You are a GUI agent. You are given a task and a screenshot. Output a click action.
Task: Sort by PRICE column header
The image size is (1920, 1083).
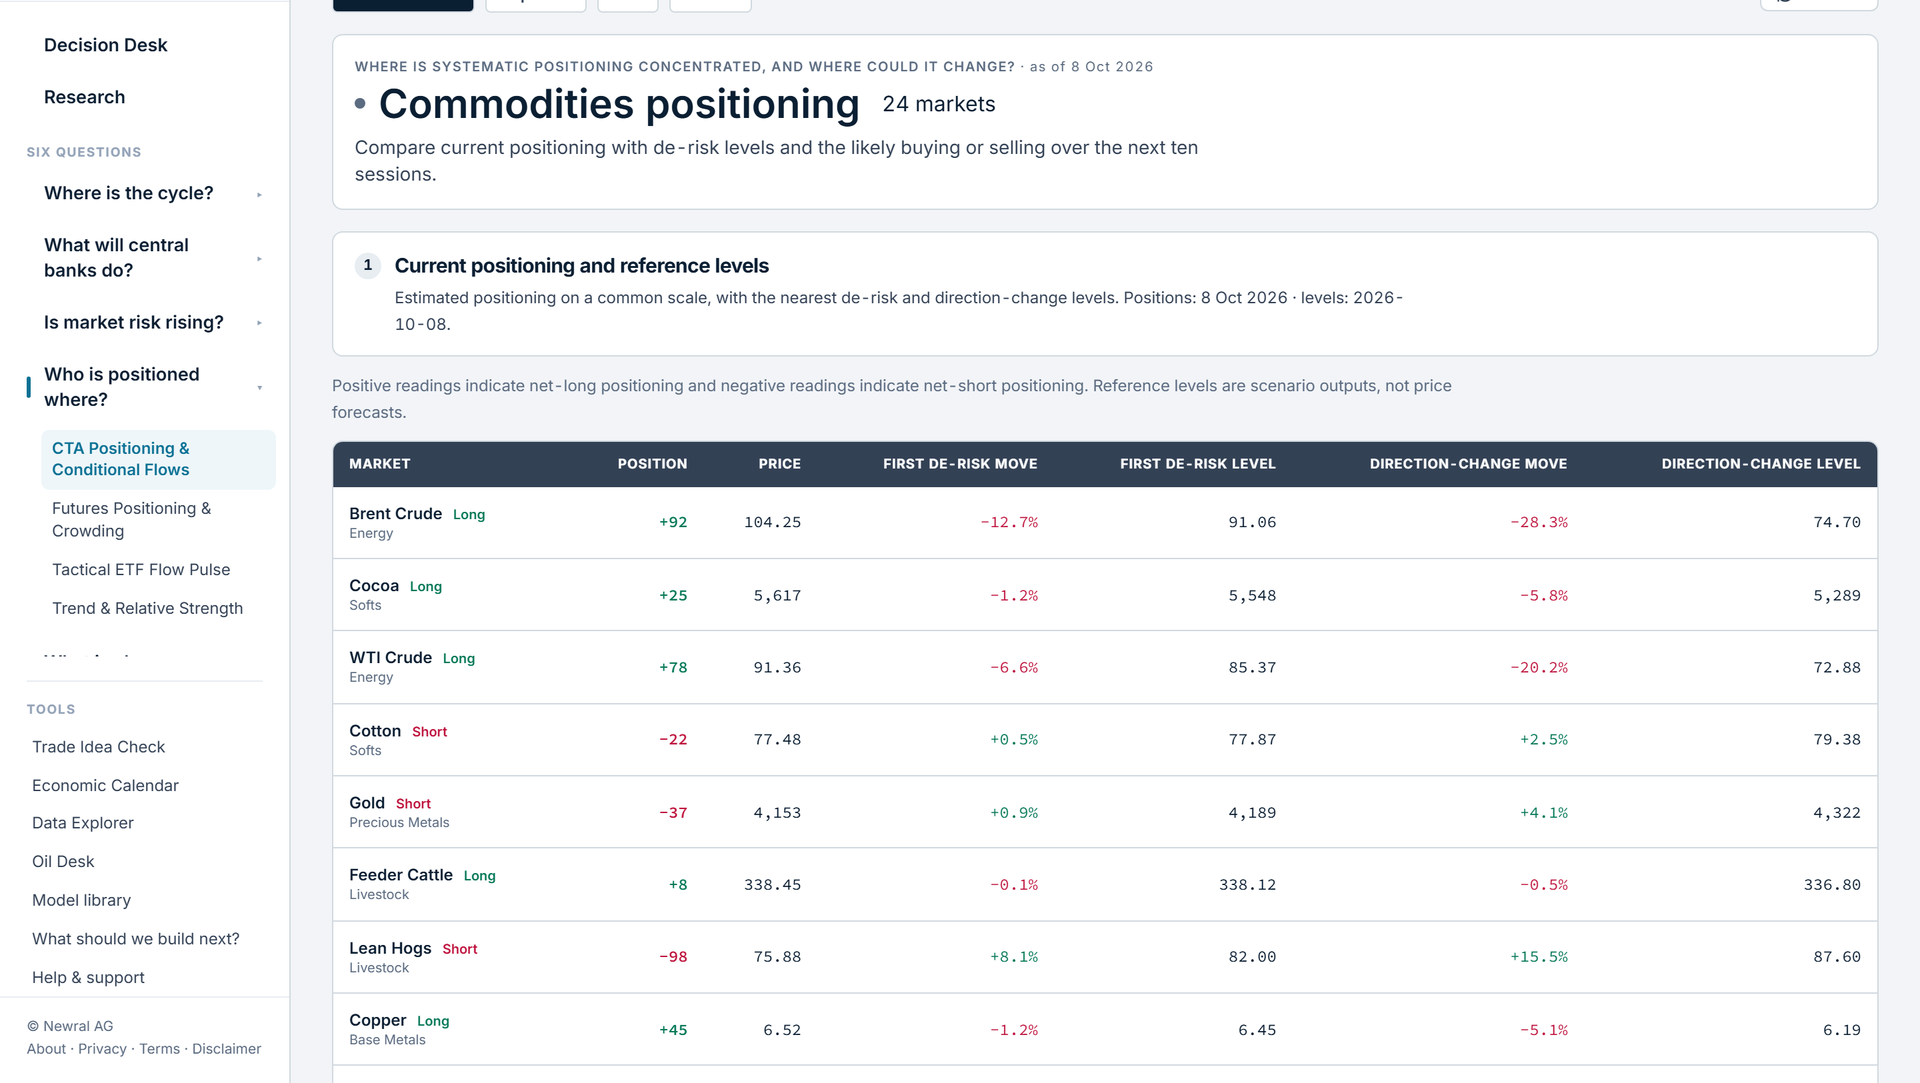(779, 464)
